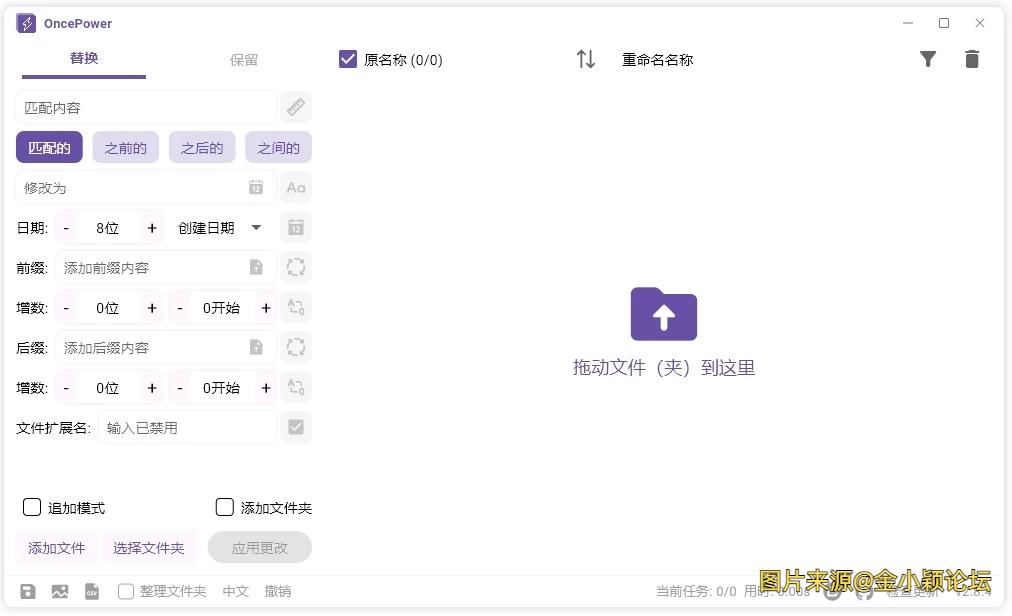Click the 添加文件 button

click(56, 548)
